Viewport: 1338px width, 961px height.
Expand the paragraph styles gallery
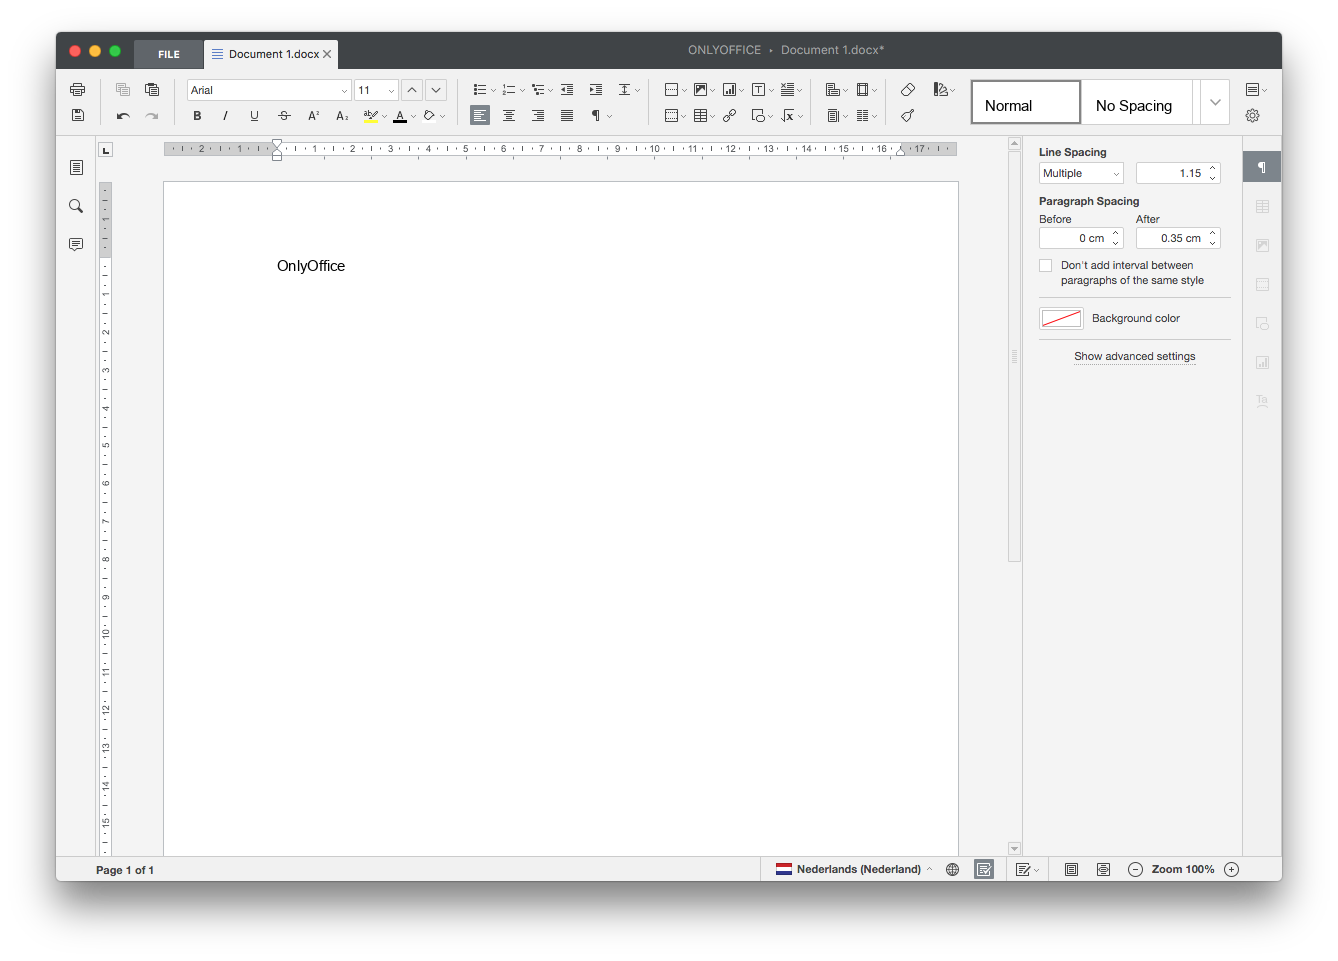point(1215,102)
